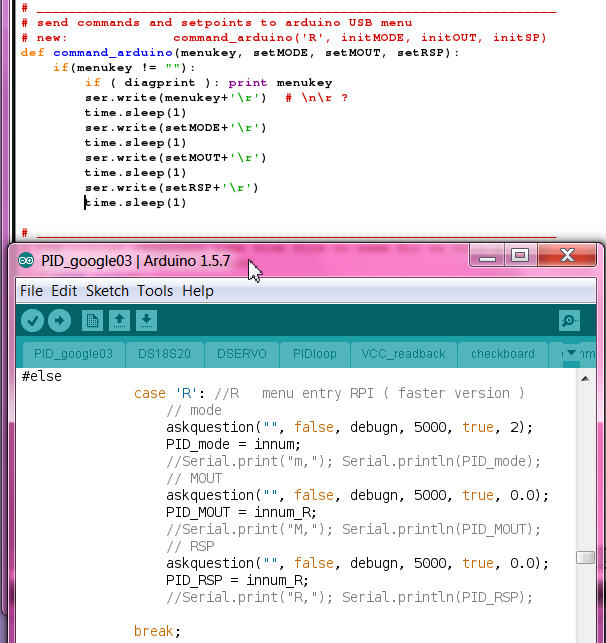Maximize the Arduino window
The width and height of the screenshot is (606, 643).
(x=518, y=256)
